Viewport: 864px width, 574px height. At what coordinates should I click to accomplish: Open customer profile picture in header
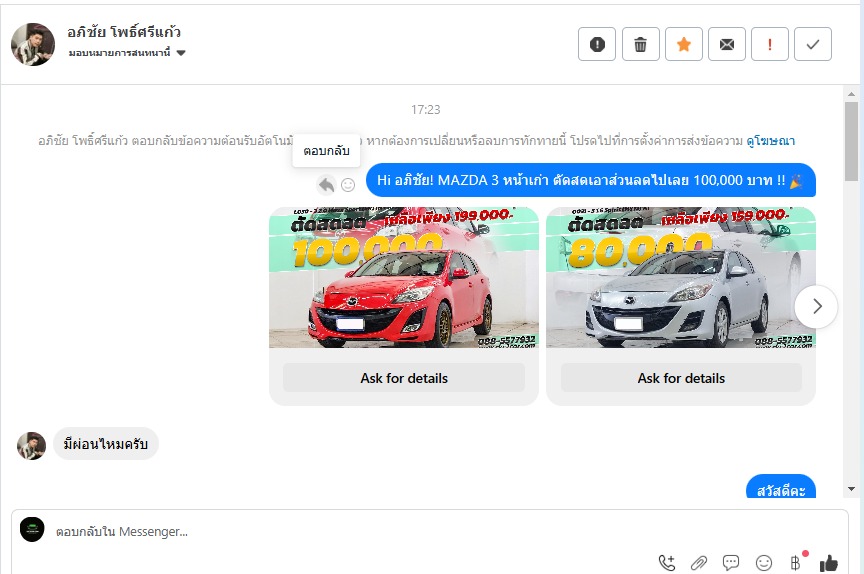(x=33, y=44)
